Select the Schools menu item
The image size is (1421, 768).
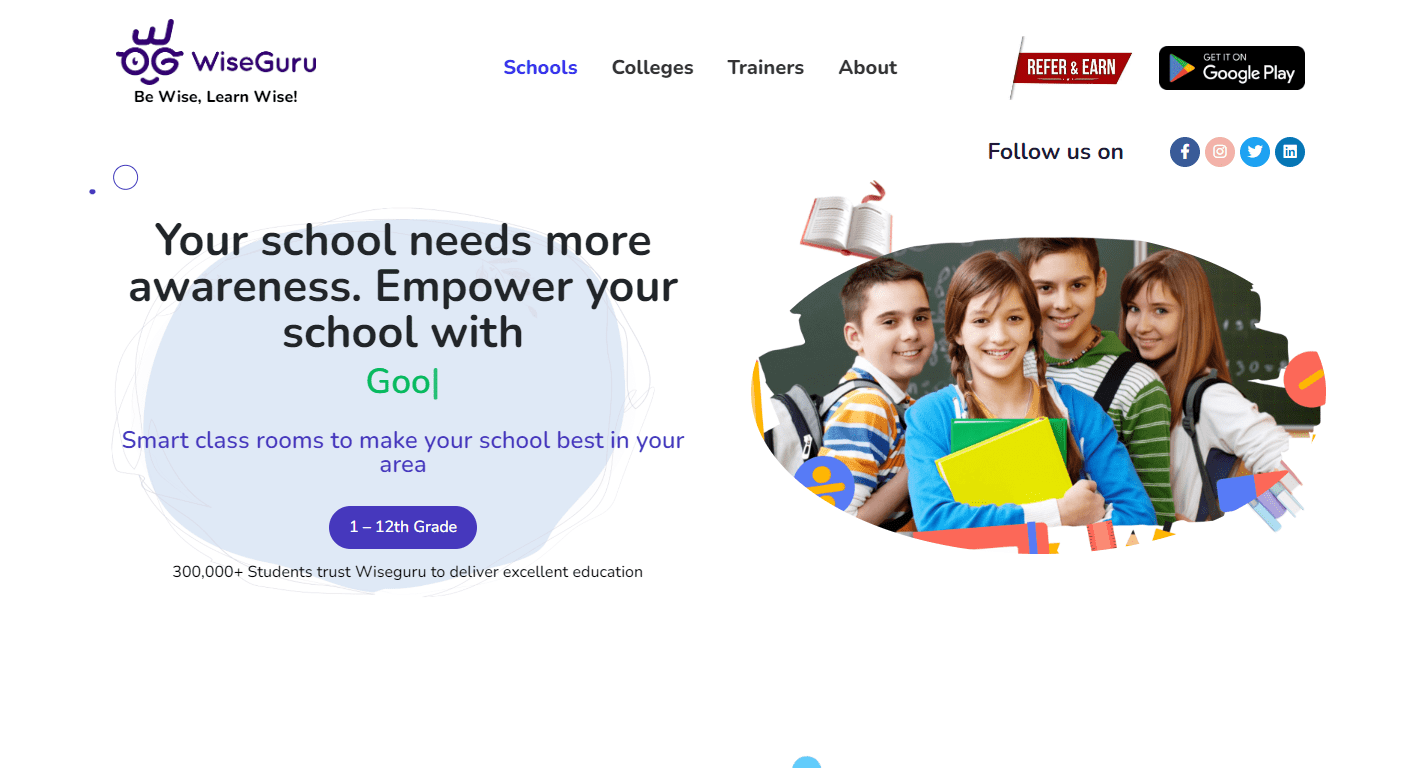pos(540,67)
